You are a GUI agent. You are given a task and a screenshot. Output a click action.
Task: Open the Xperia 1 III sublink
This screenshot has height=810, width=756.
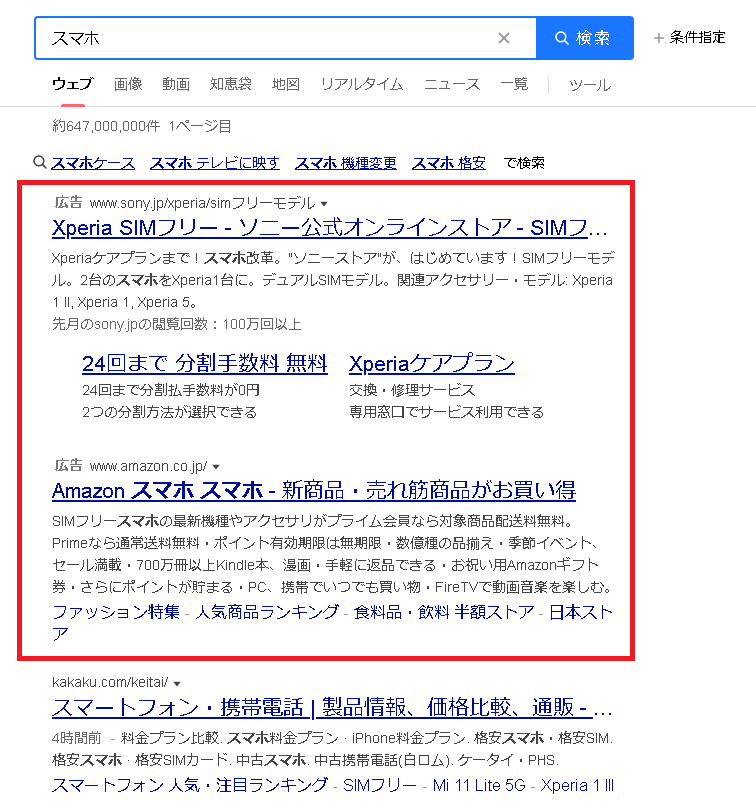[577, 785]
